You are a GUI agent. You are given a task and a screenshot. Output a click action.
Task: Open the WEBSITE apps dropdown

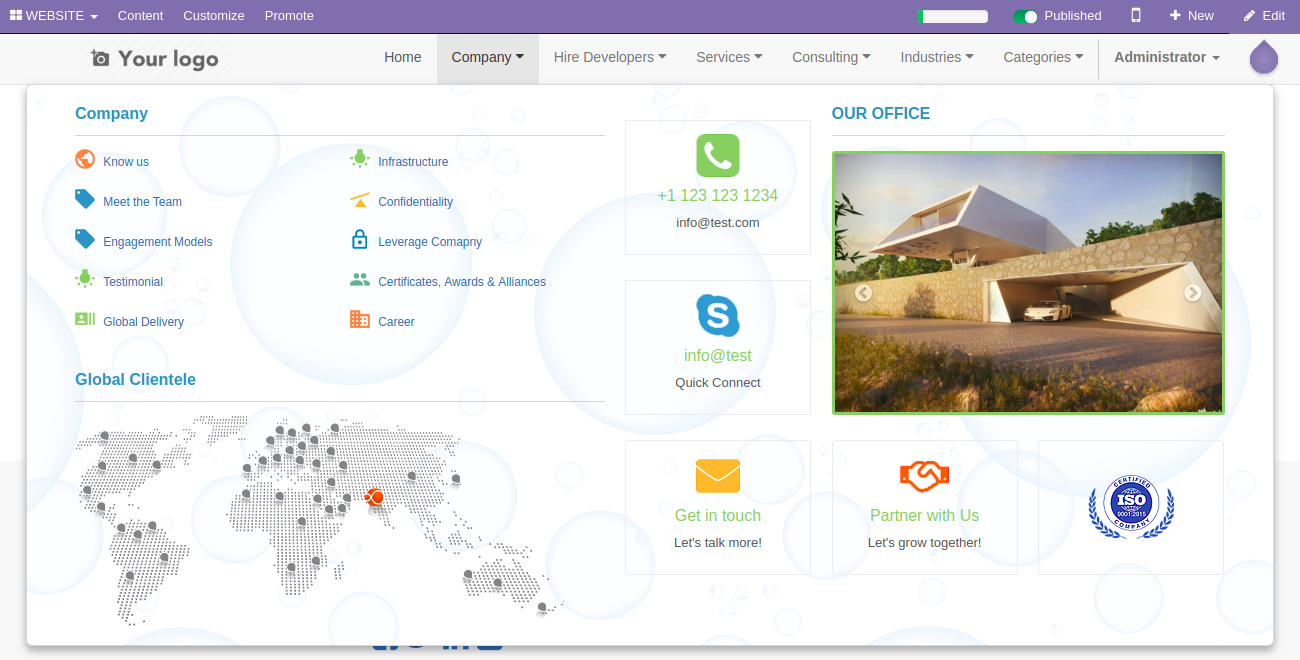point(54,15)
